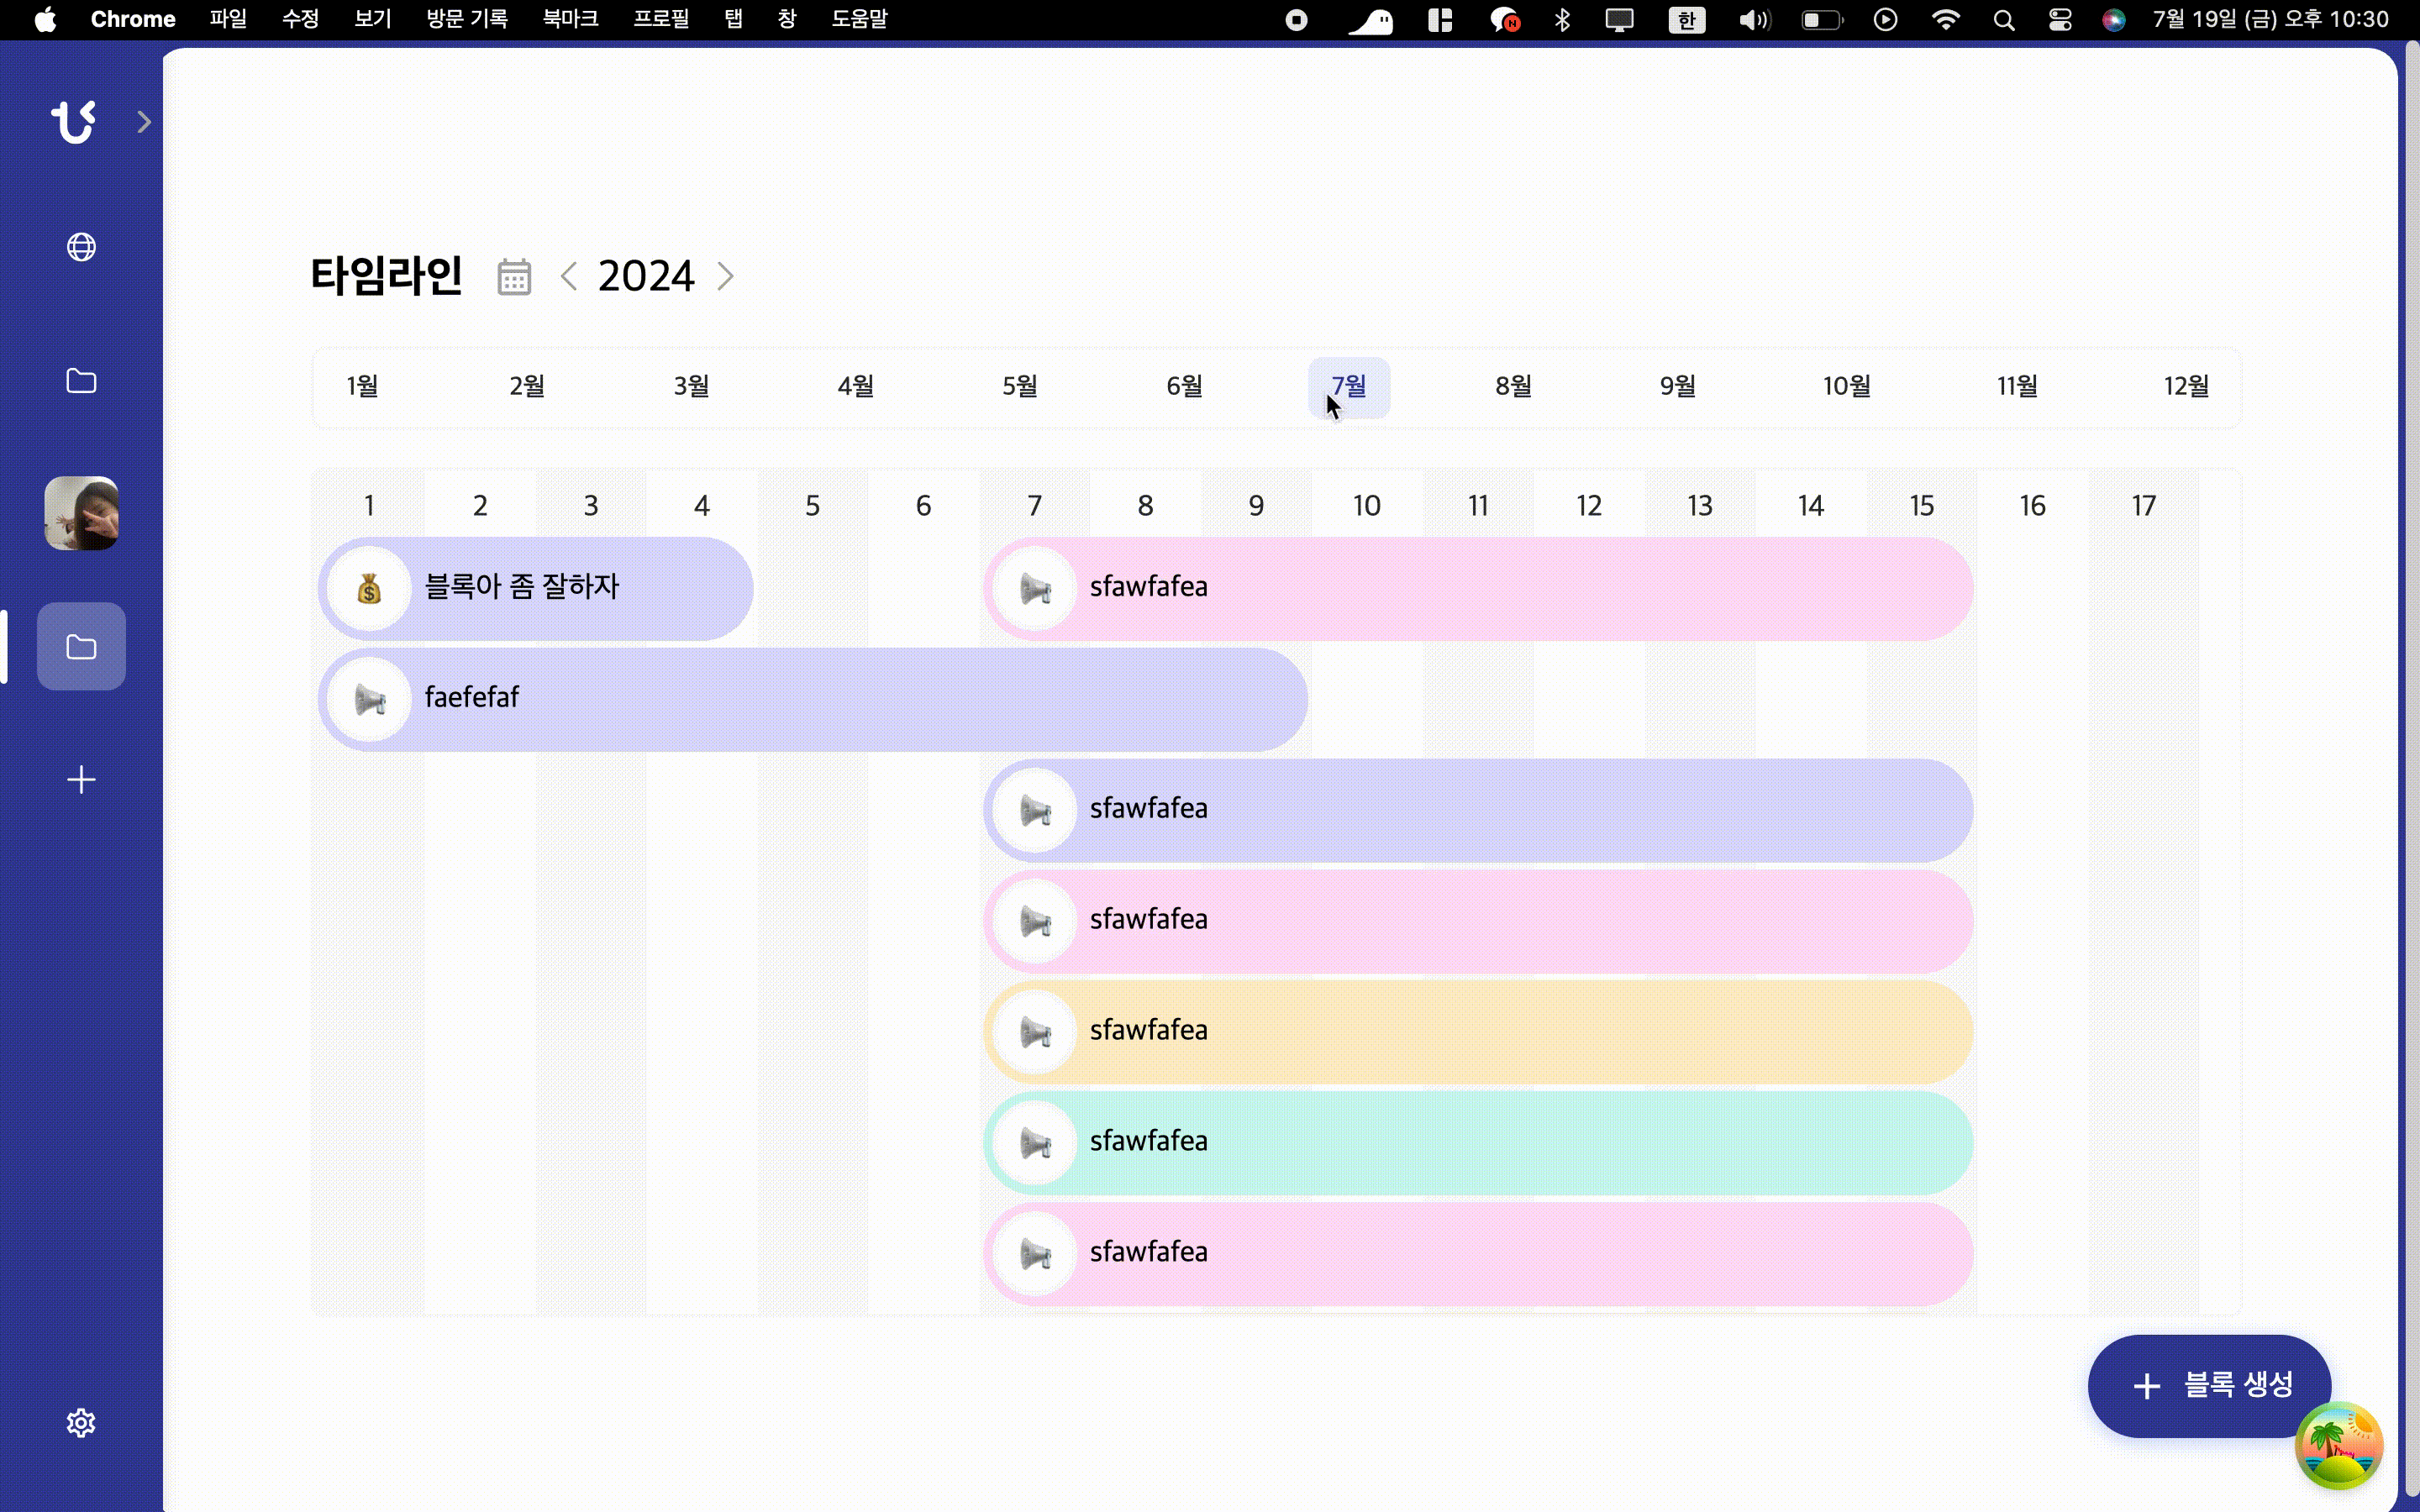Click the user profile photo thumbnail
The width and height of the screenshot is (2420, 1512).
pos(81,513)
